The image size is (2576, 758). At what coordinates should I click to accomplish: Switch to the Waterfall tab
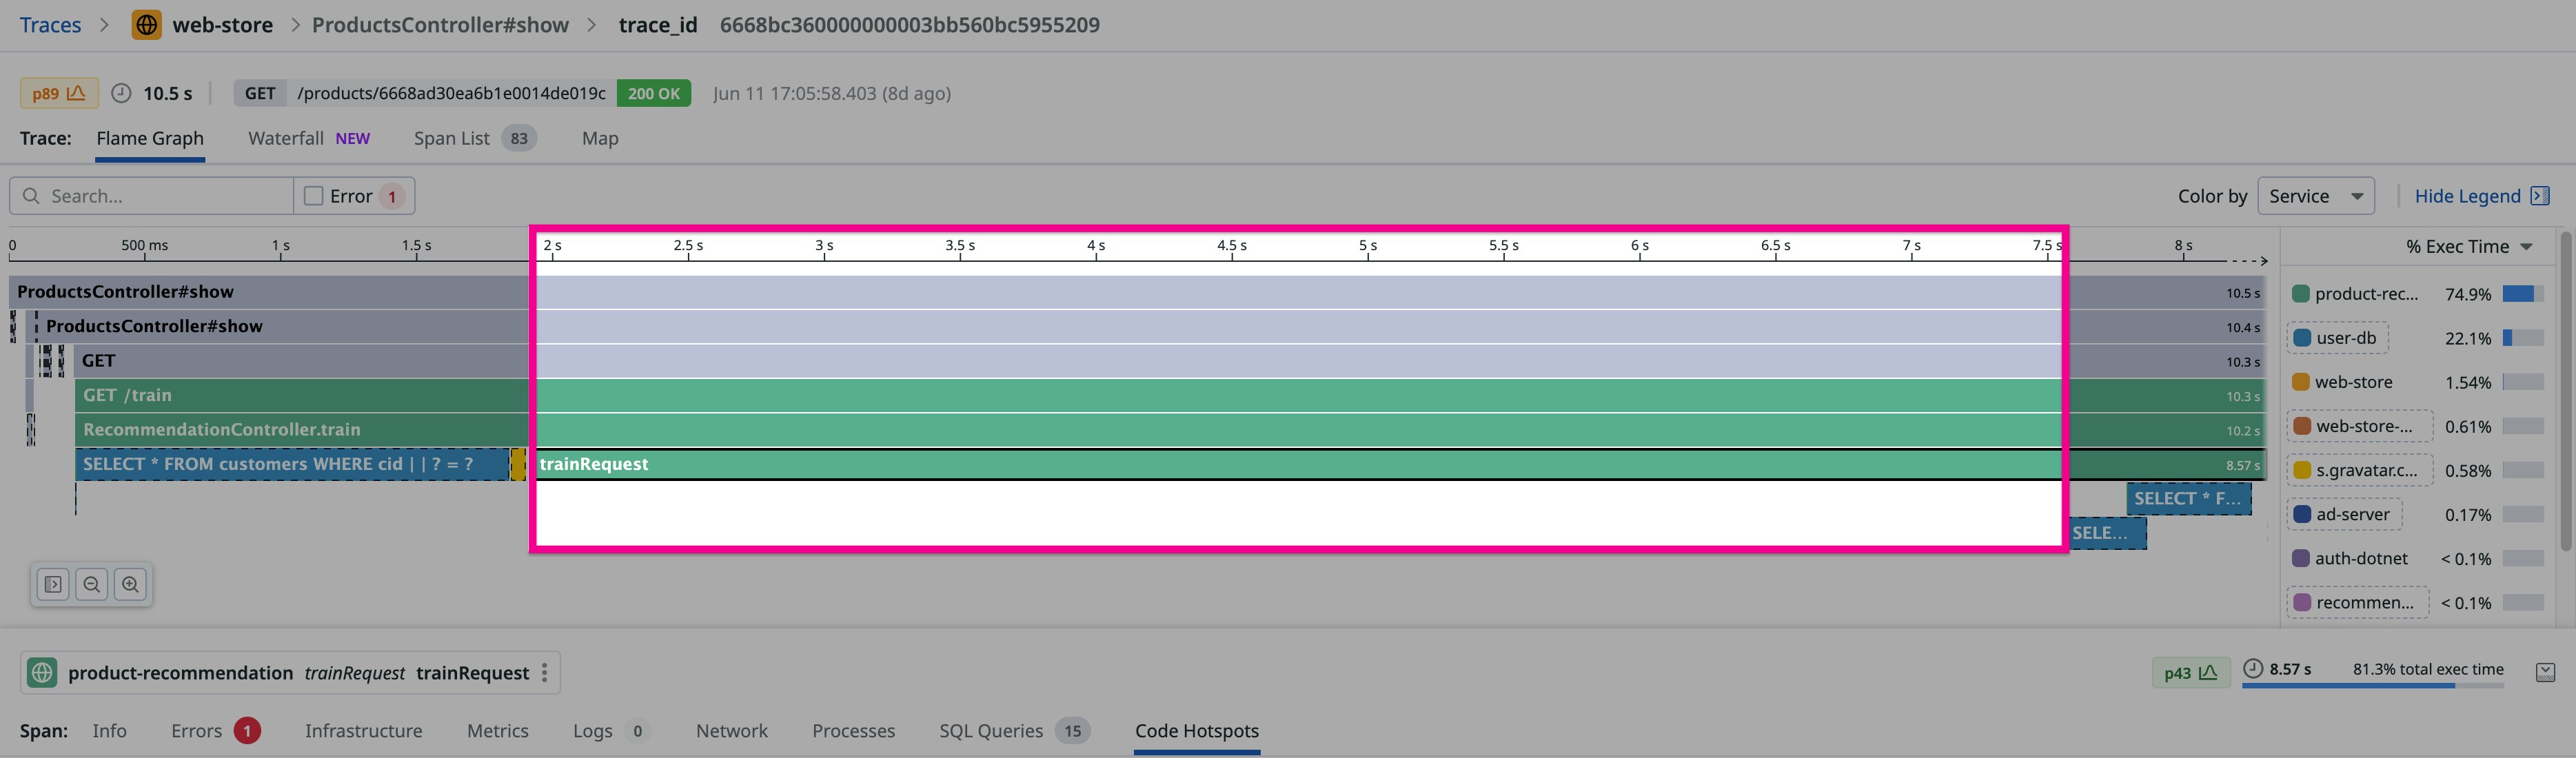(286, 138)
